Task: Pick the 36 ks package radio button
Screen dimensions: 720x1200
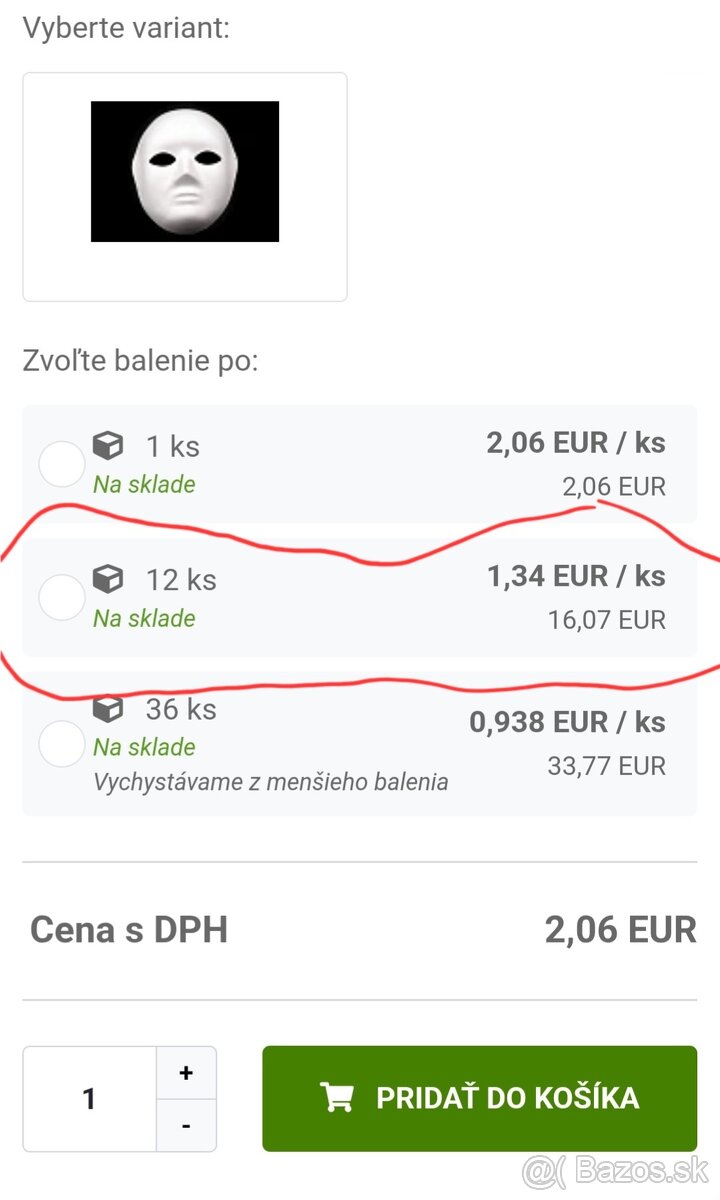Action: (61, 743)
